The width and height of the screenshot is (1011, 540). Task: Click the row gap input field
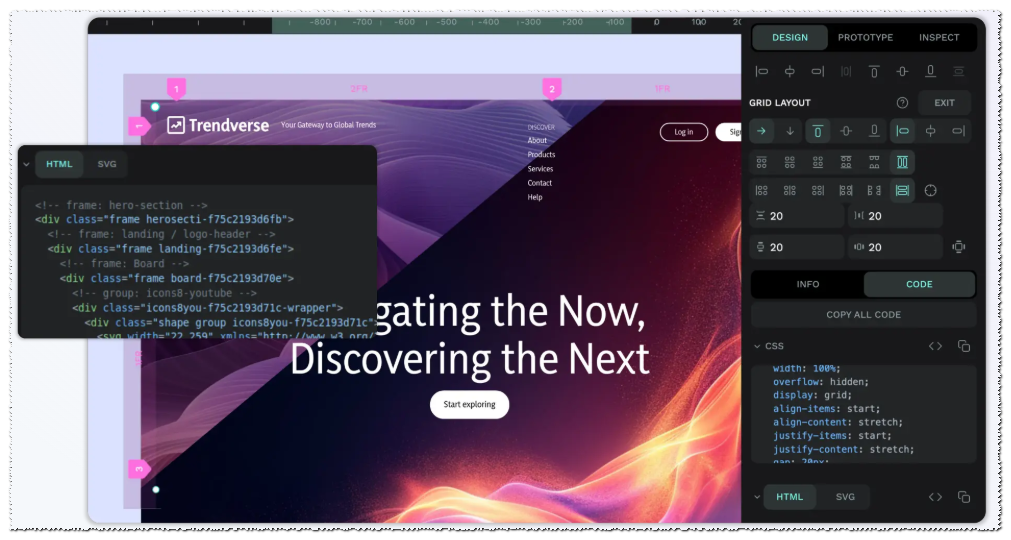coord(797,216)
